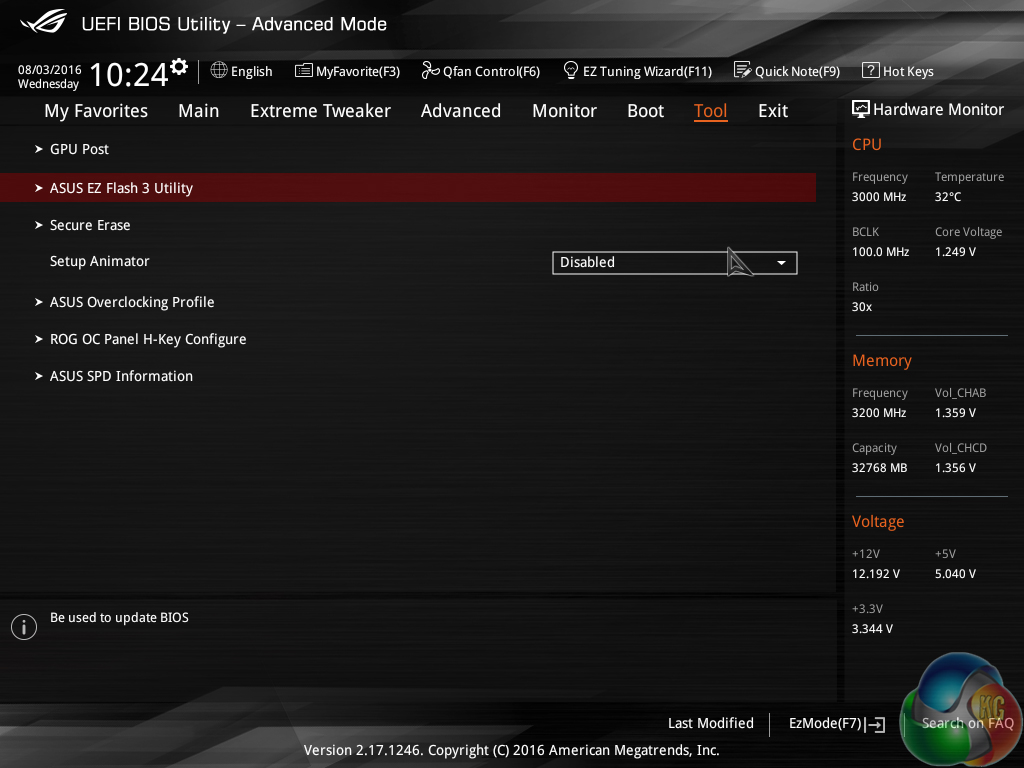Image resolution: width=1024 pixels, height=768 pixels.
Task: Expand the ASUS EZ Flash 3 Utility arrow
Action: coord(39,188)
